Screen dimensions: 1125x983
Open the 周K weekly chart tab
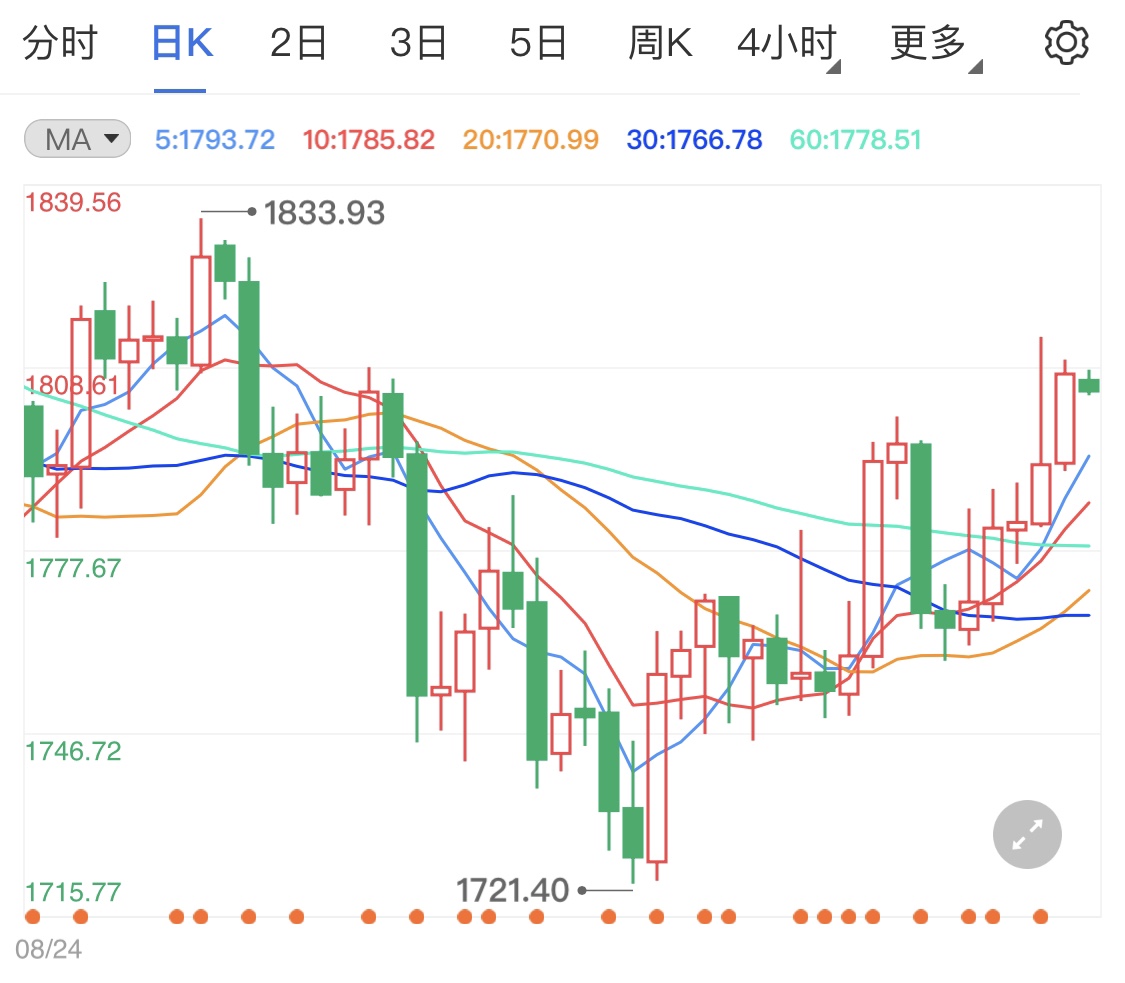pyautogui.click(x=660, y=43)
